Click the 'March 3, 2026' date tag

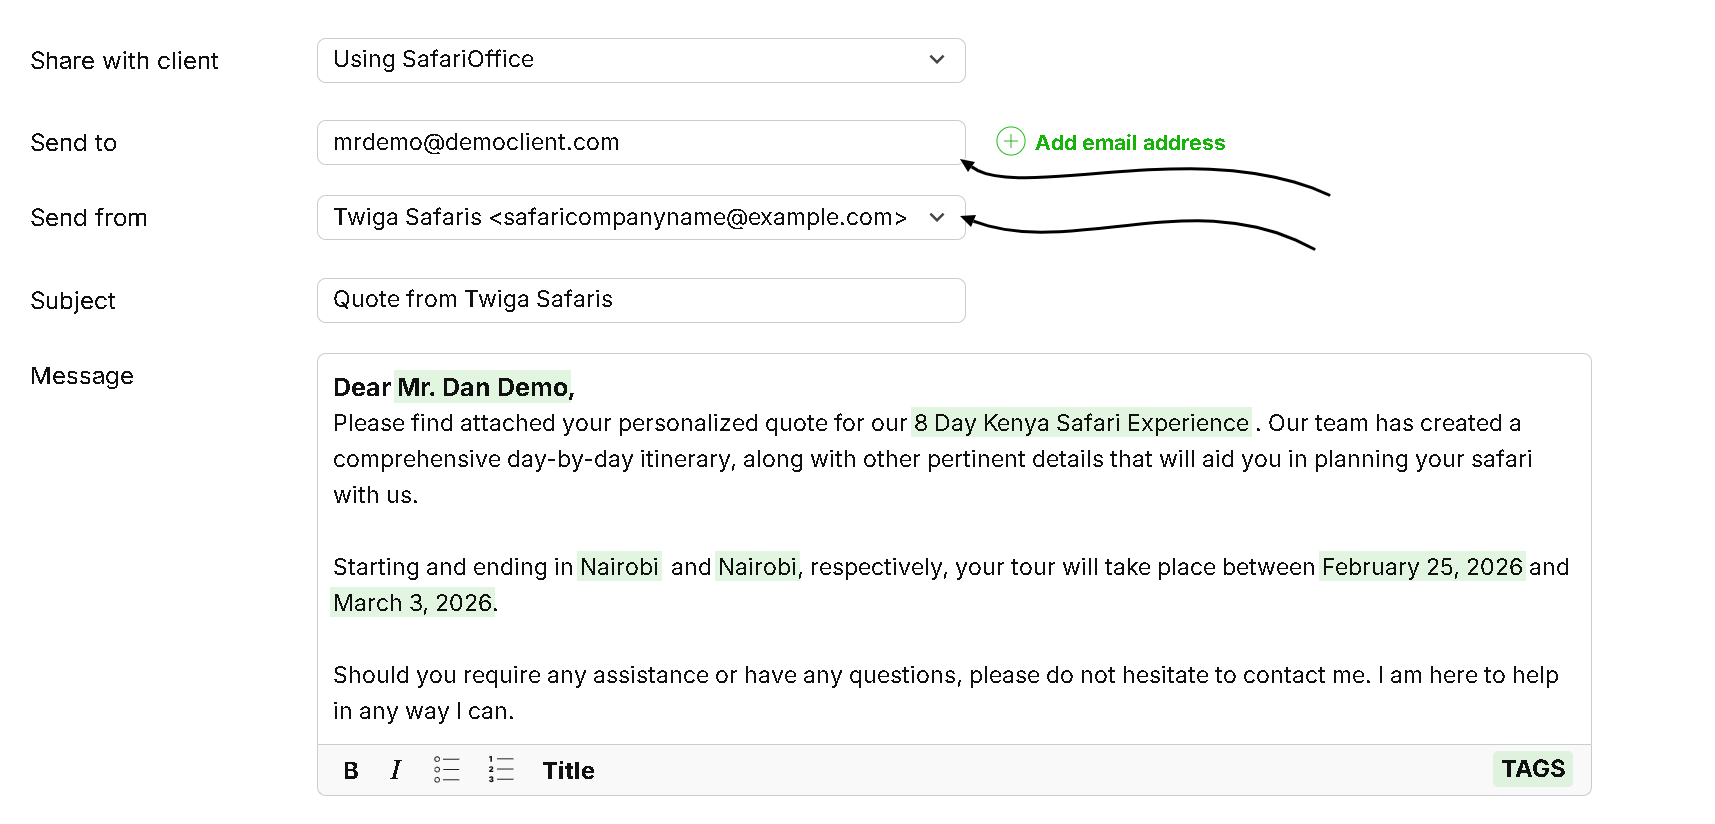413,603
